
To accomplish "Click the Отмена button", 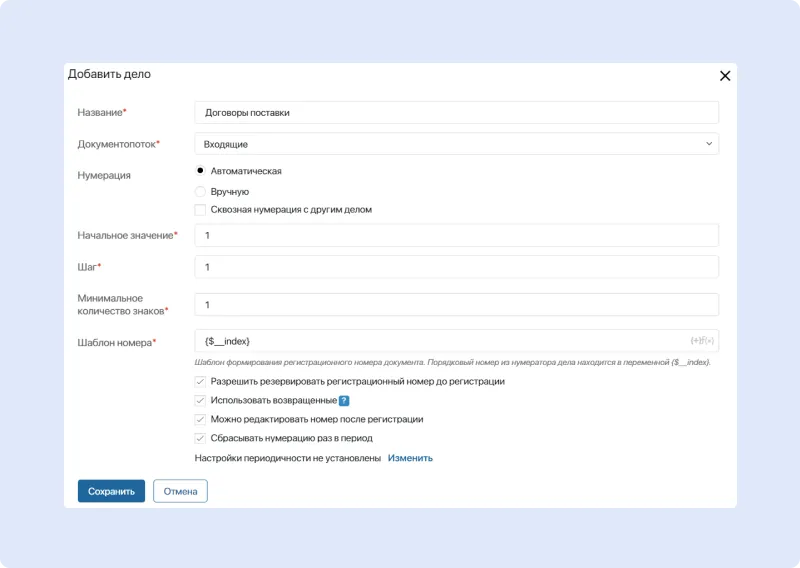I will point(180,491).
